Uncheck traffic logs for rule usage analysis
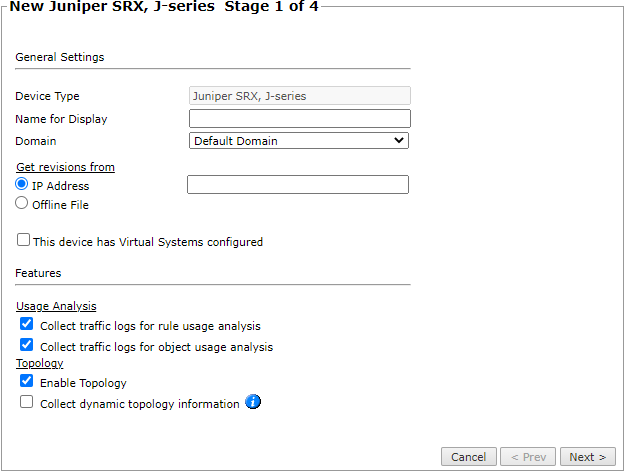 [27, 325]
